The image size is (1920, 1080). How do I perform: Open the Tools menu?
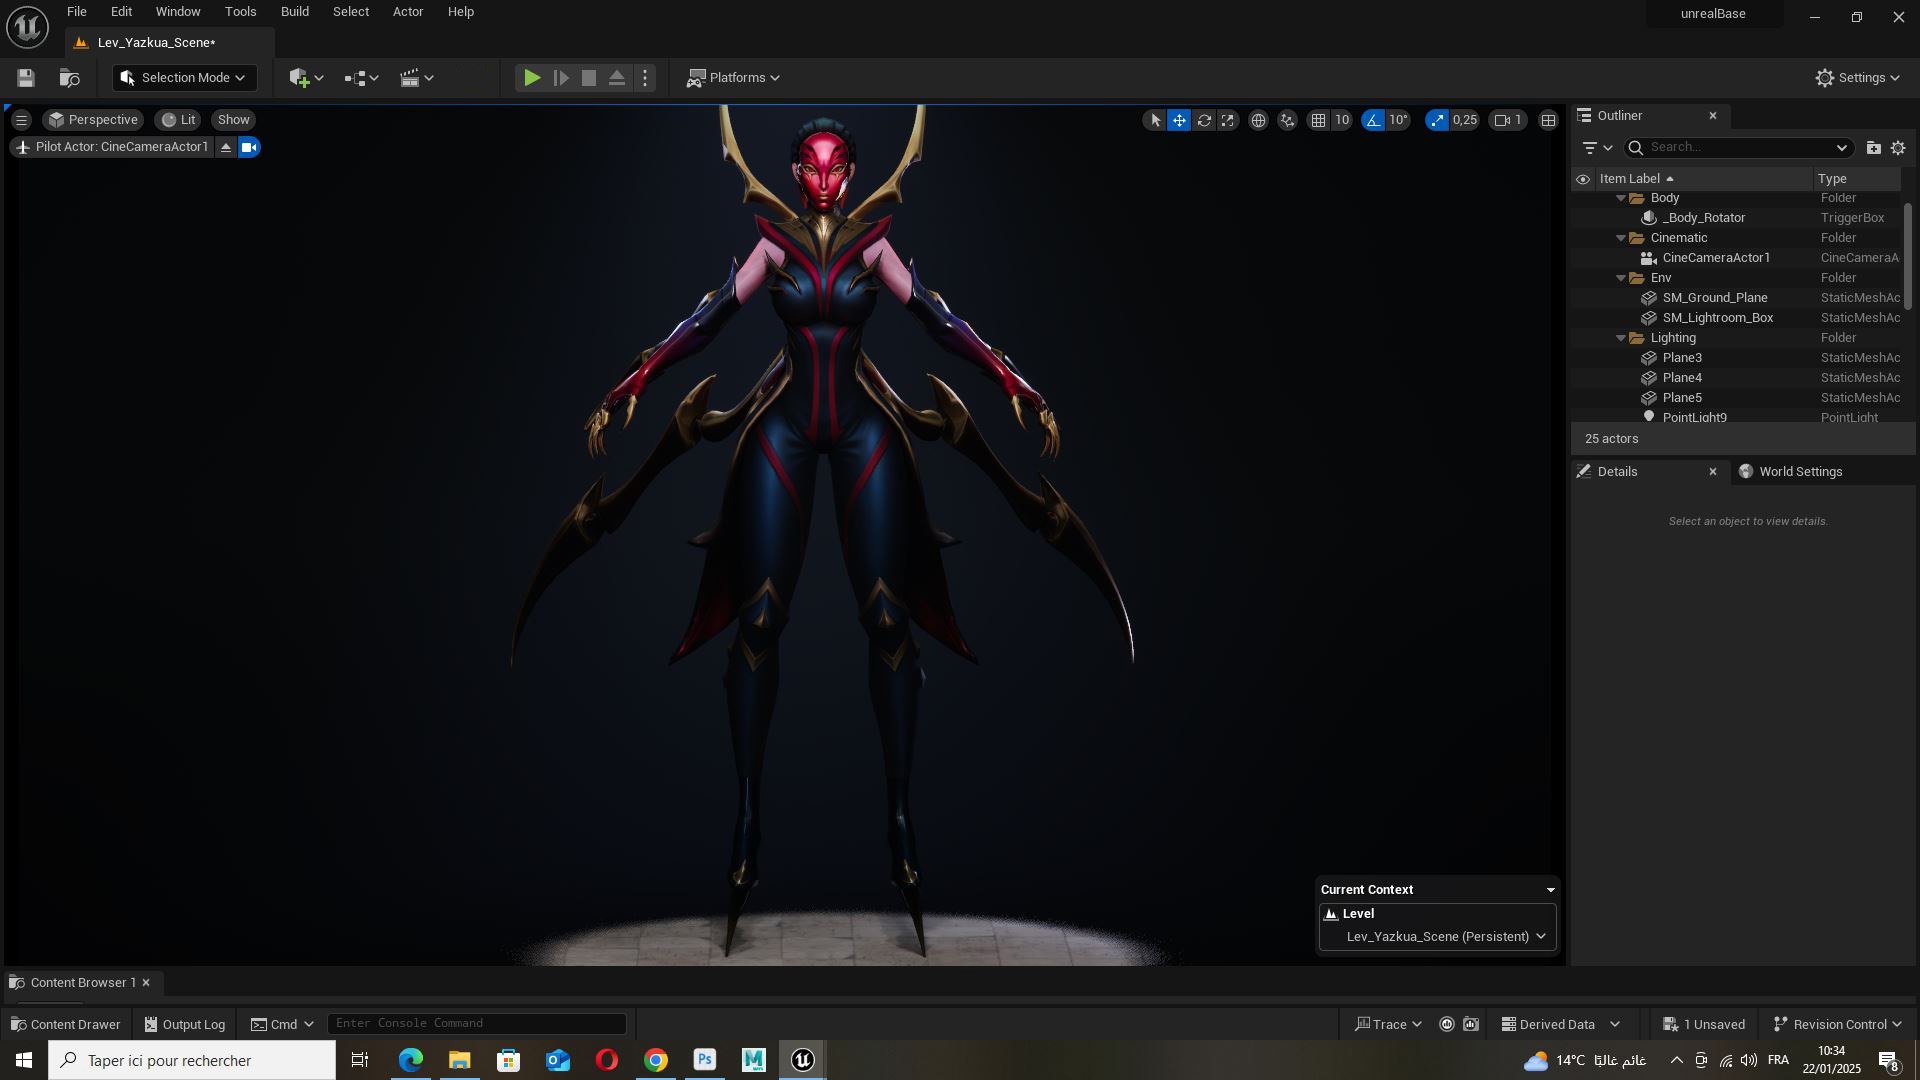click(x=240, y=12)
